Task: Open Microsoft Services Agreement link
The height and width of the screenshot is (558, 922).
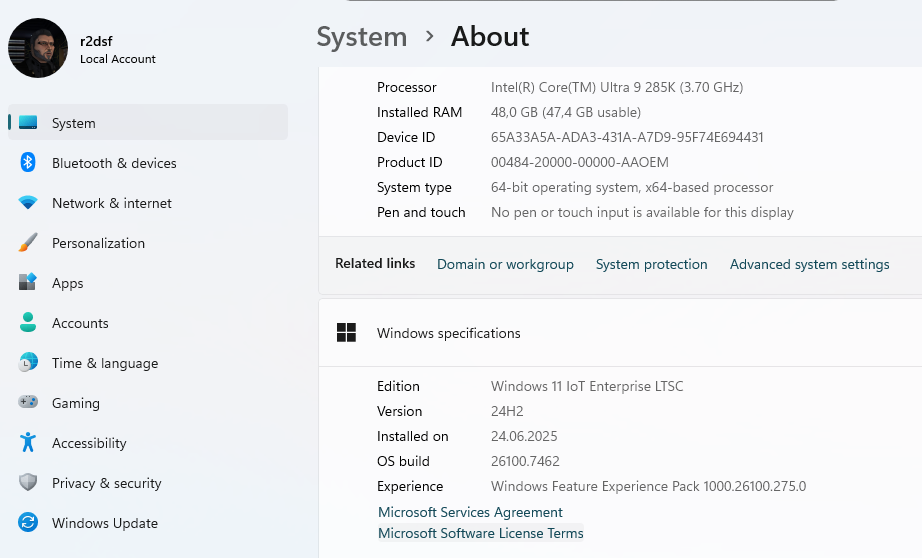Action: 470,512
